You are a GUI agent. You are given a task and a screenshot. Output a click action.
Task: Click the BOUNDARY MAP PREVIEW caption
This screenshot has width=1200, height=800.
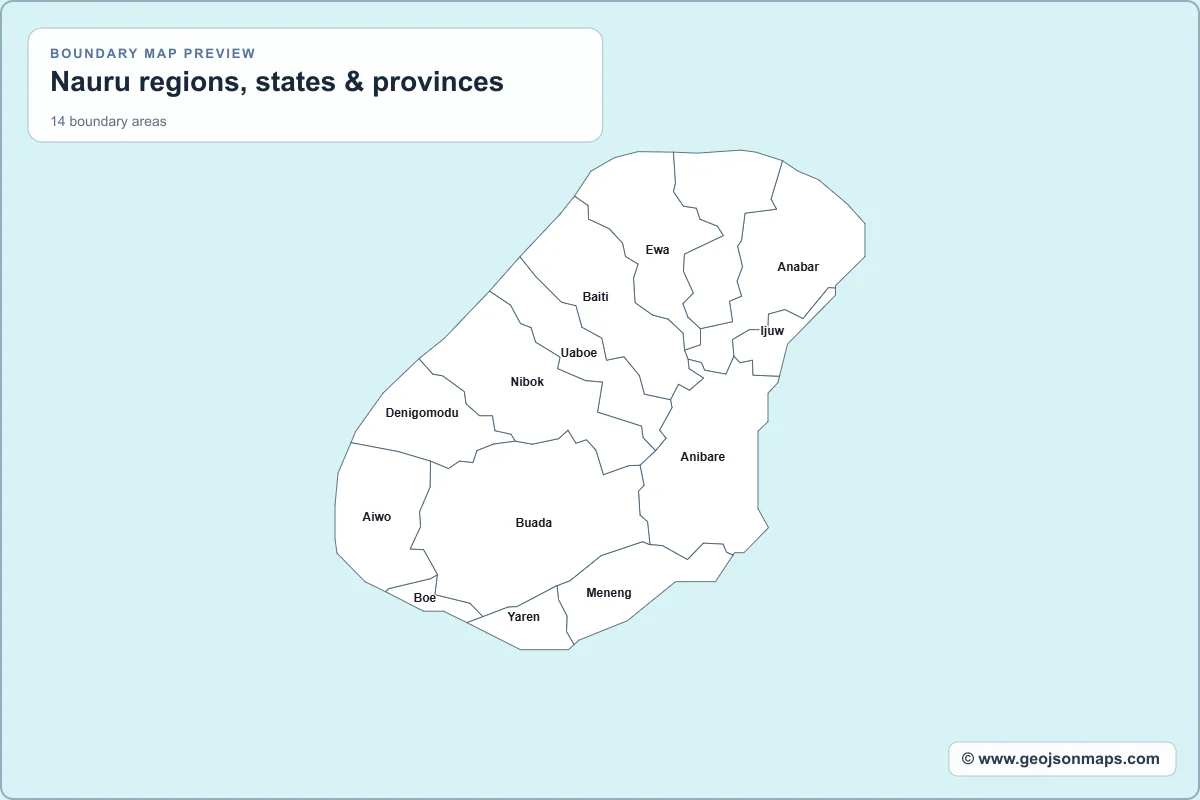[153, 53]
